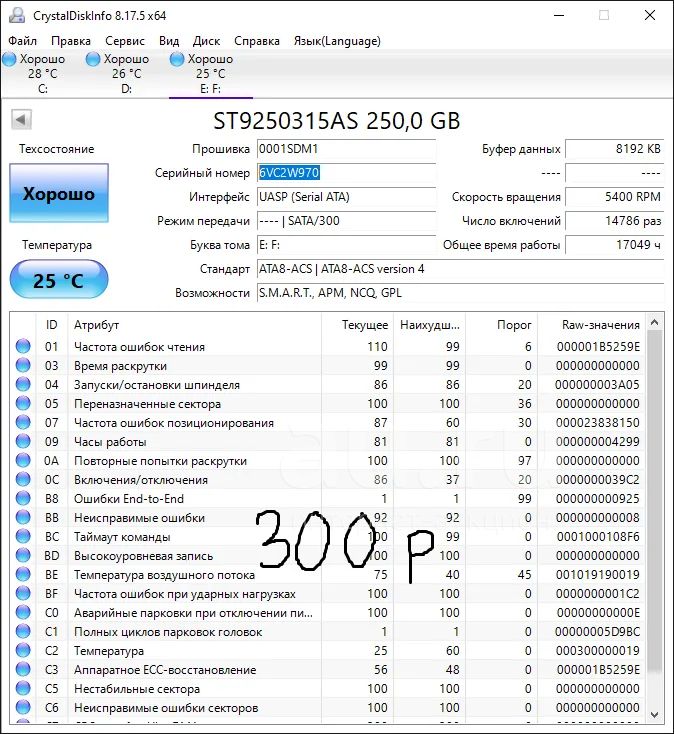Click status circle for attribute 05
Image resolution: width=674 pixels, height=734 pixels.
(23, 404)
